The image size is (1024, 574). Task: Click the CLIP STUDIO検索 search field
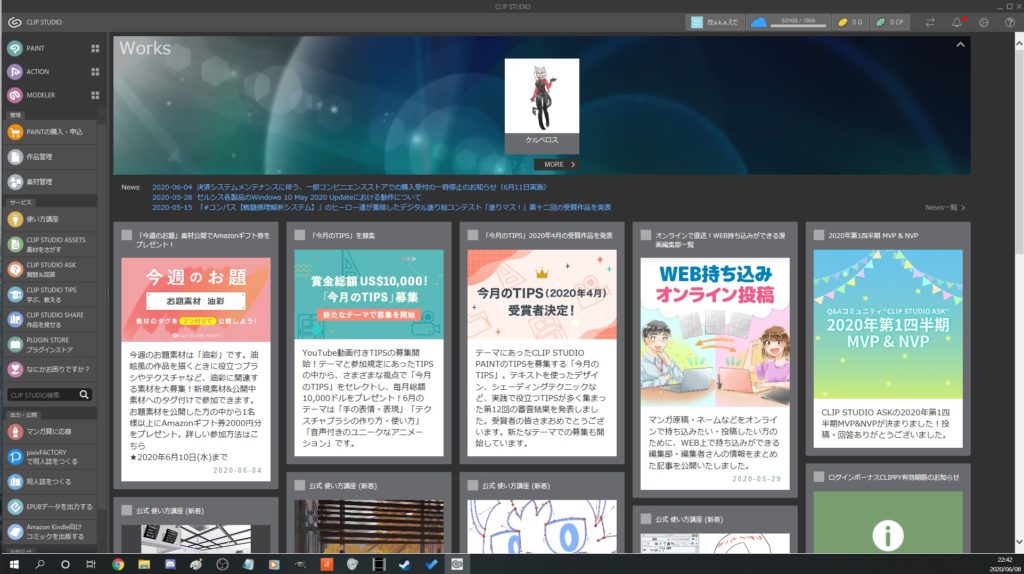(x=42, y=394)
